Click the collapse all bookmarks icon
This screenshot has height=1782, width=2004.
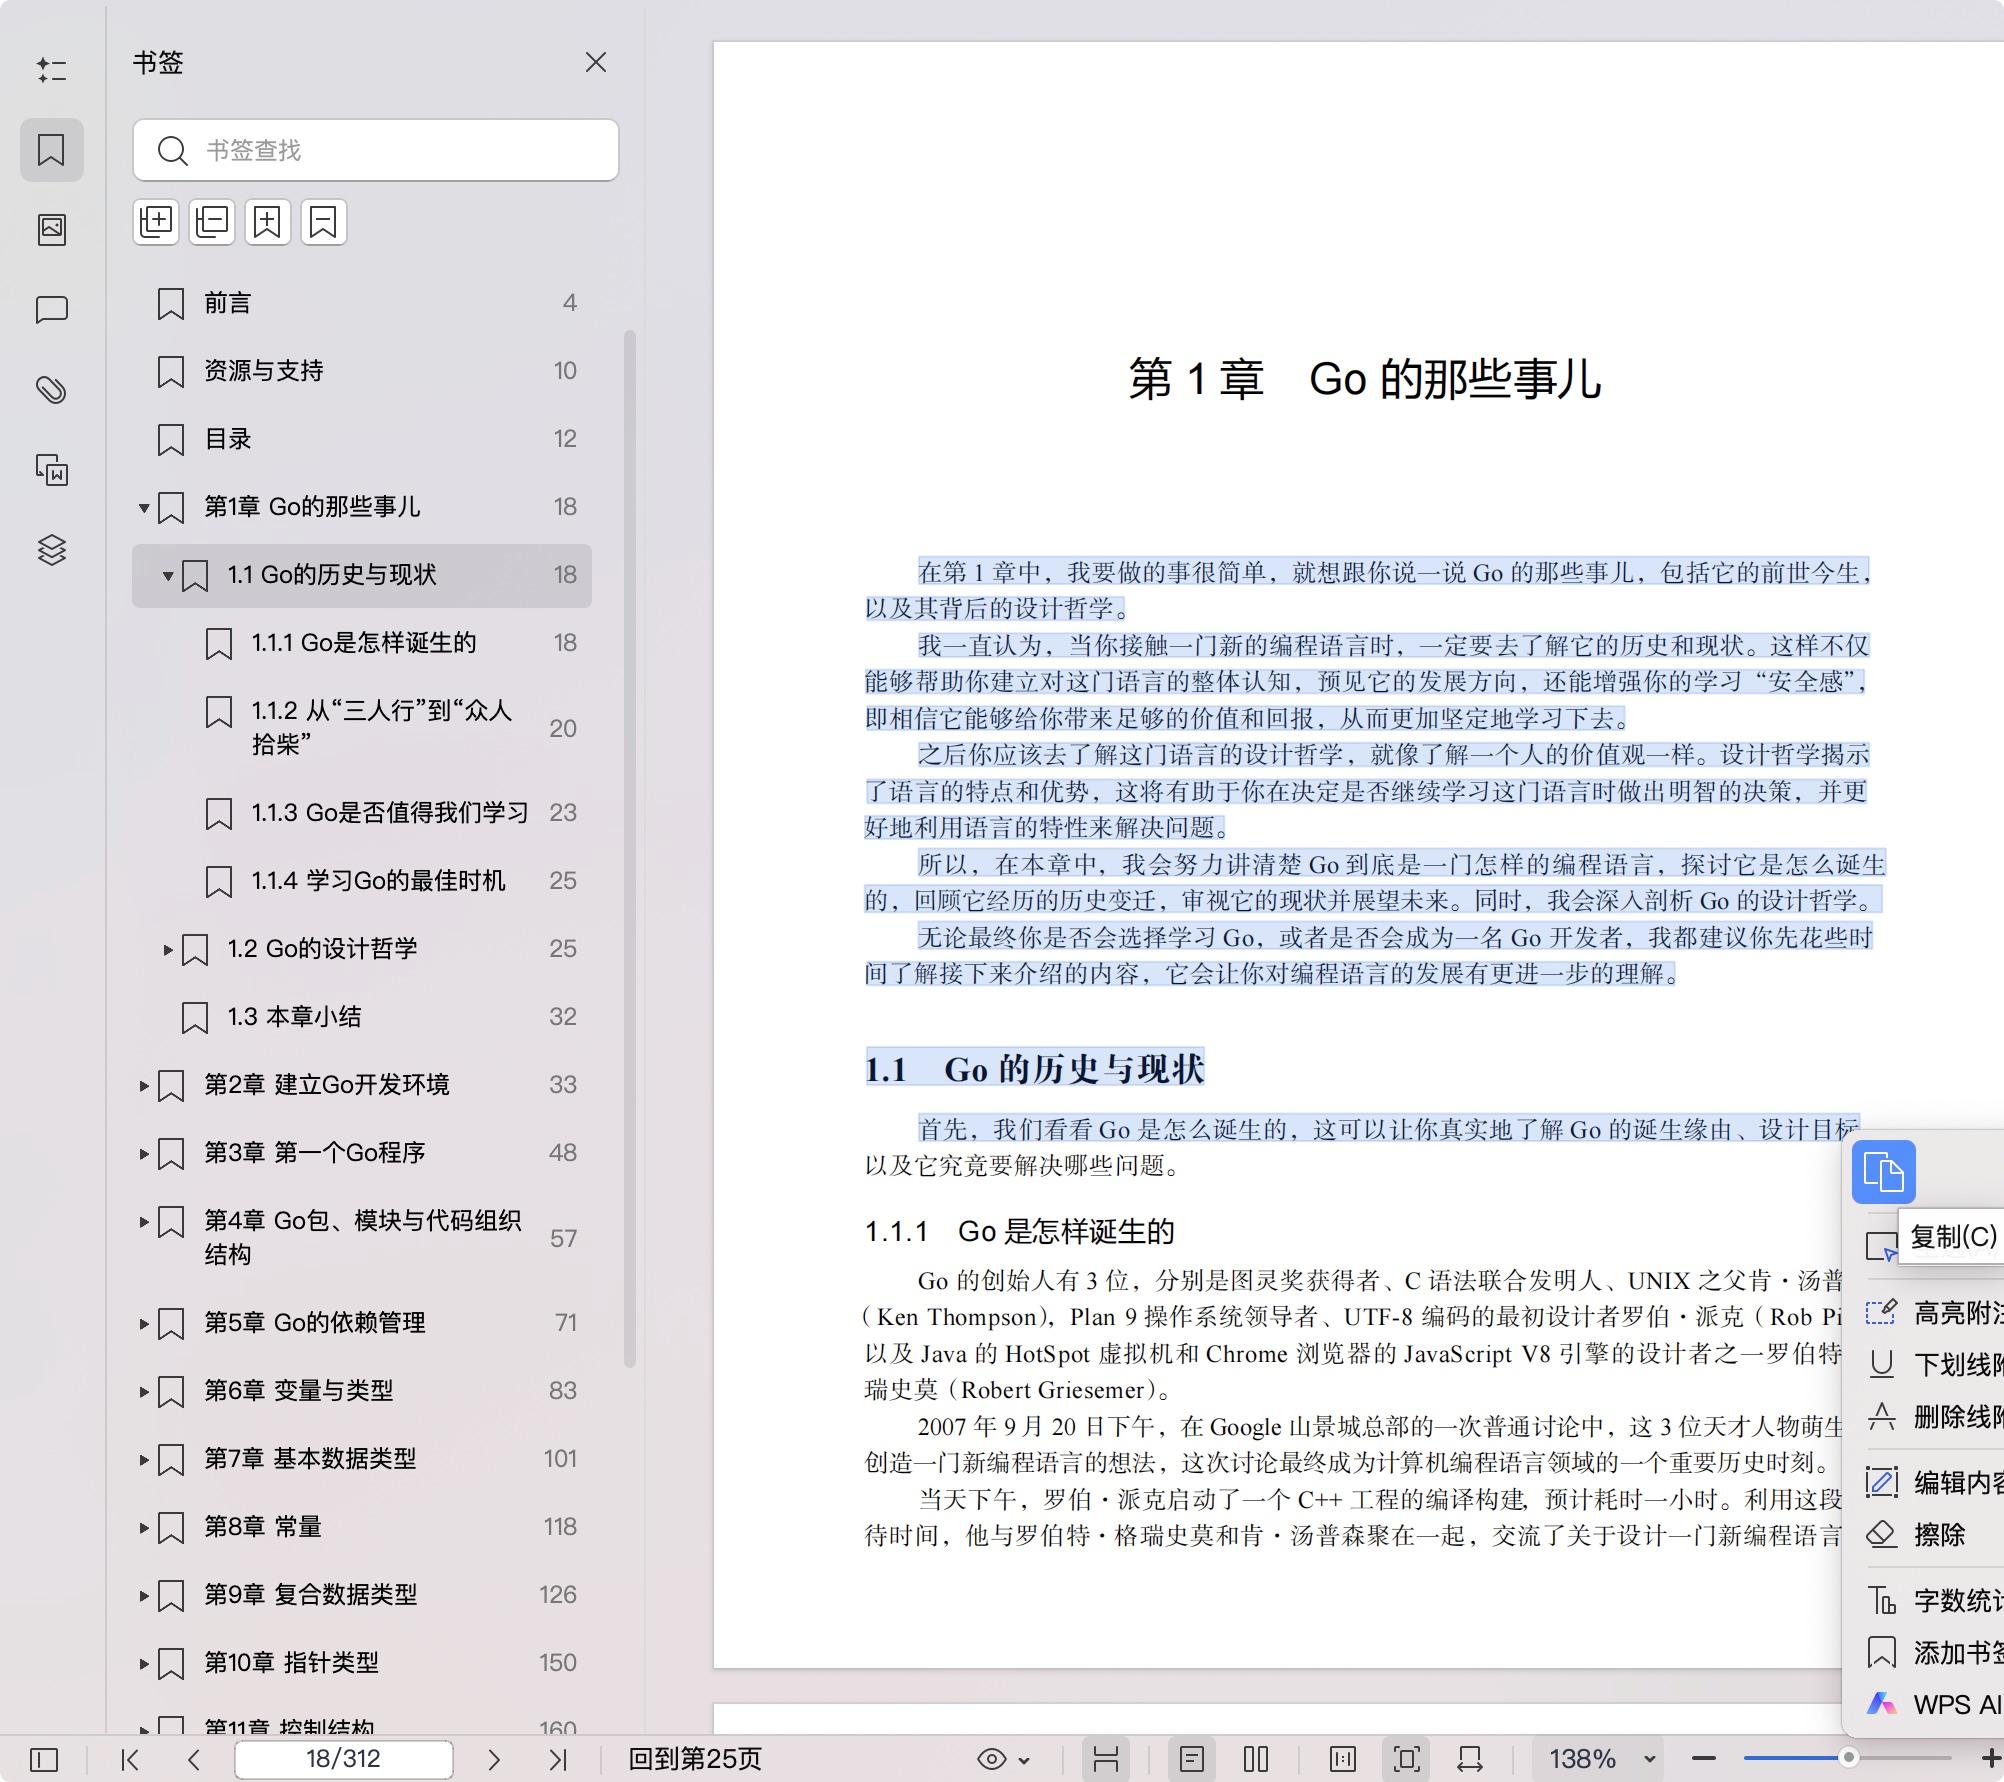pyautogui.click(x=212, y=221)
